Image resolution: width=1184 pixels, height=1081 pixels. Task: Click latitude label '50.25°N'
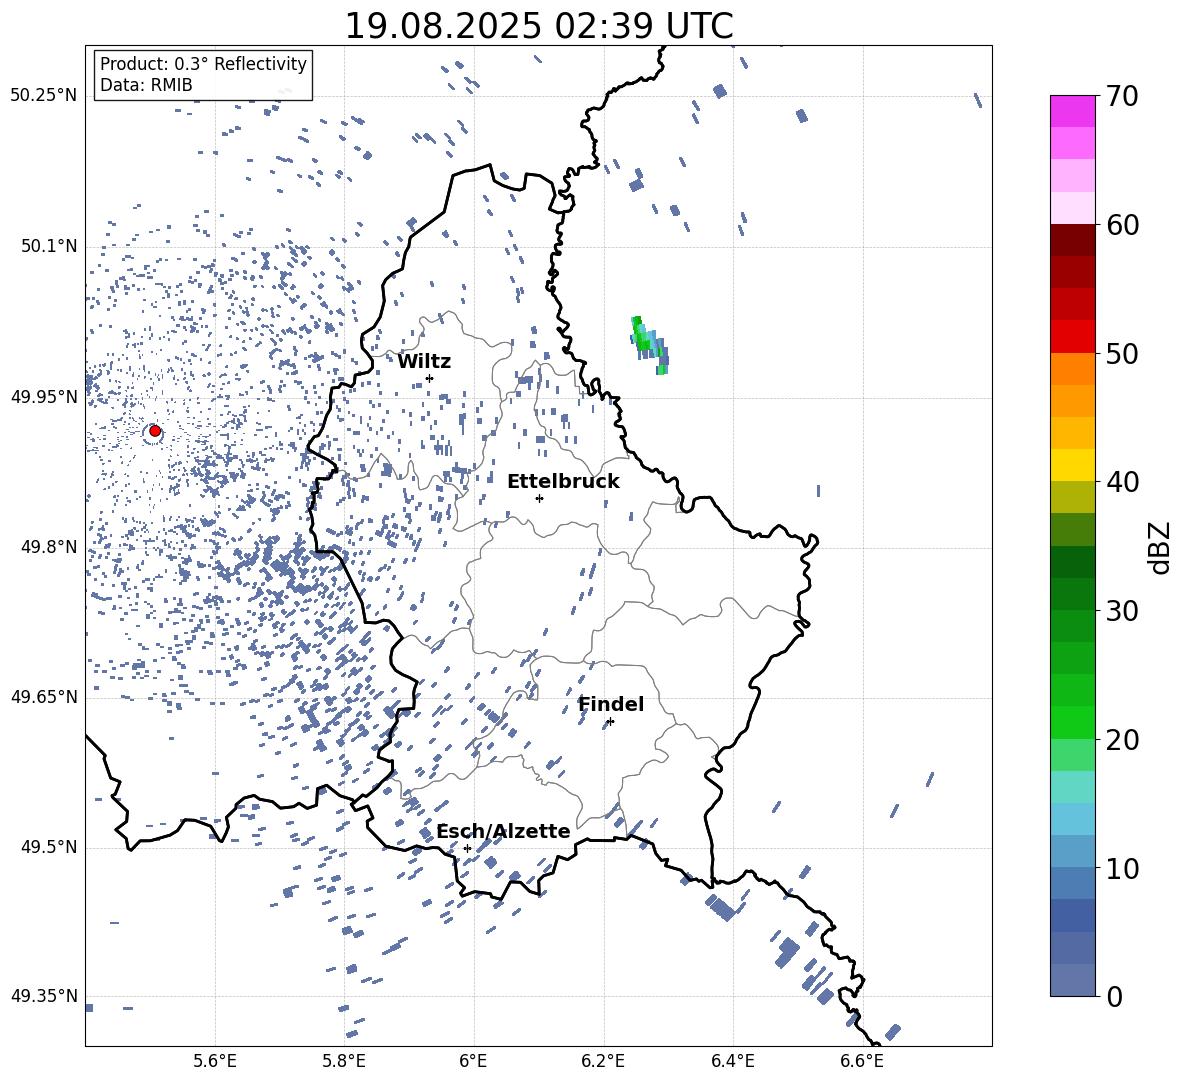point(44,96)
